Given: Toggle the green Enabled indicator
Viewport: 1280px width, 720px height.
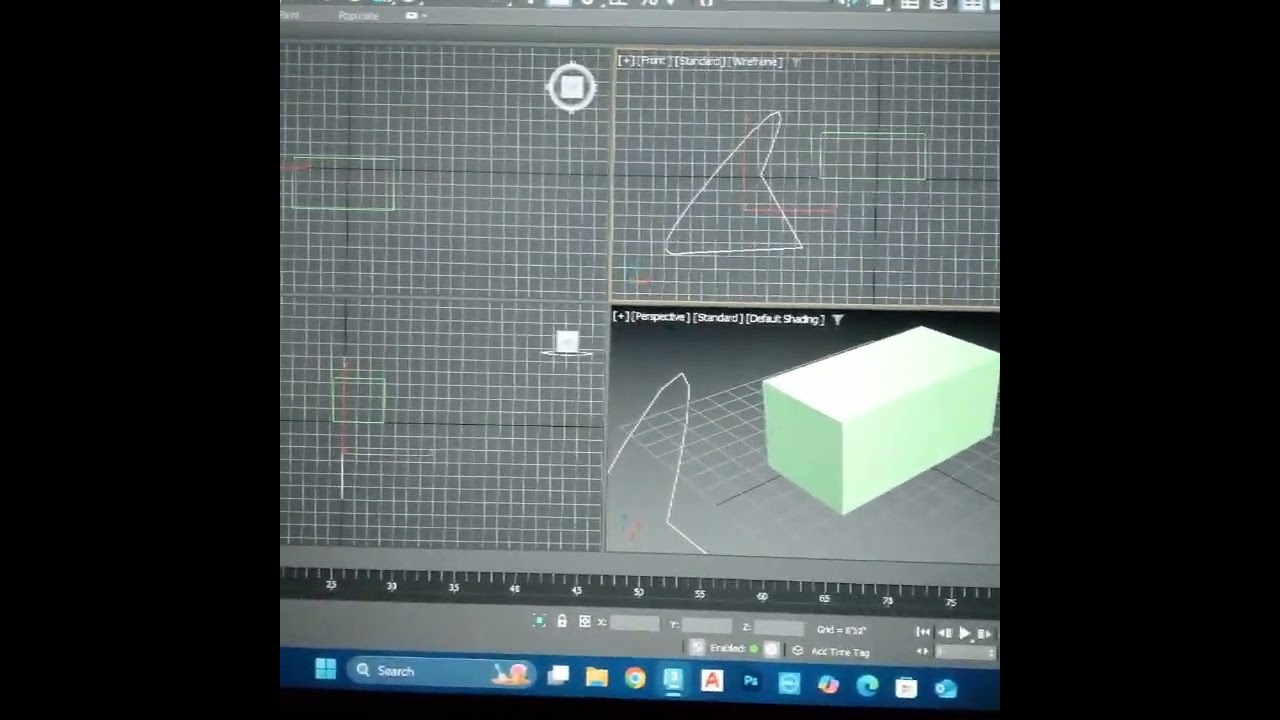Looking at the screenshot, I should [754, 649].
